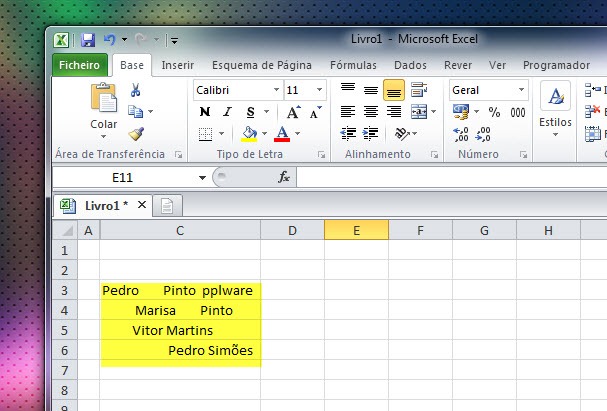Open the Undo history dropdown arrow
The image size is (607, 411).
tap(124, 39)
